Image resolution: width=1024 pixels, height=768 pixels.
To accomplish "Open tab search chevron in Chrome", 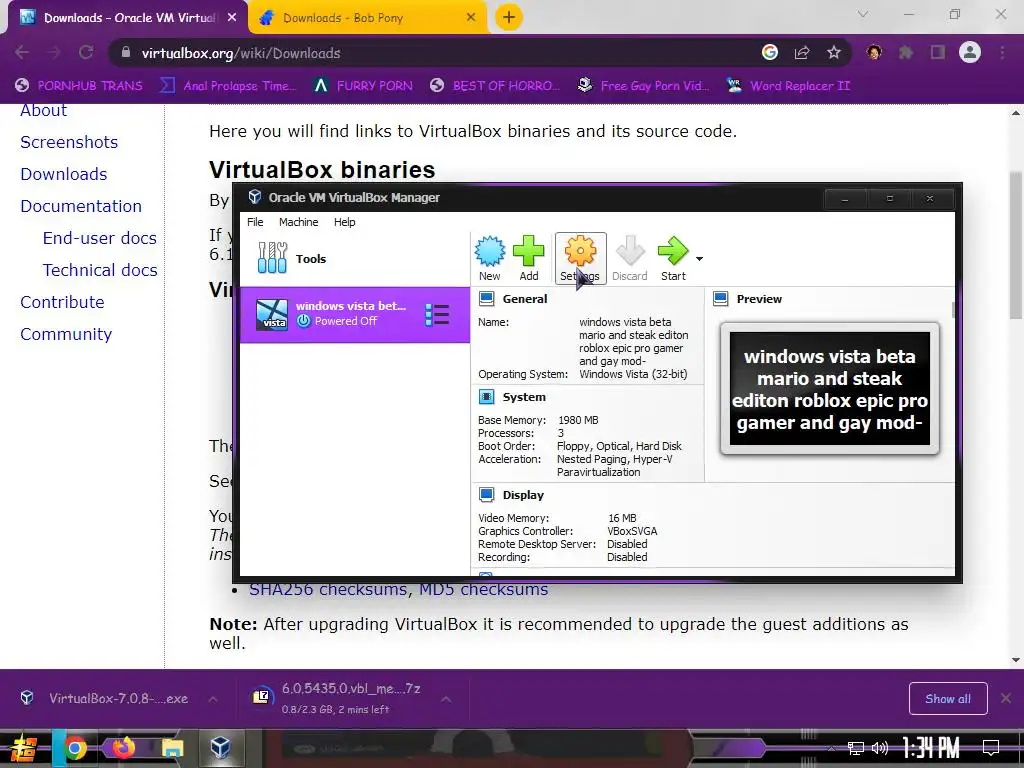I will point(863,14).
